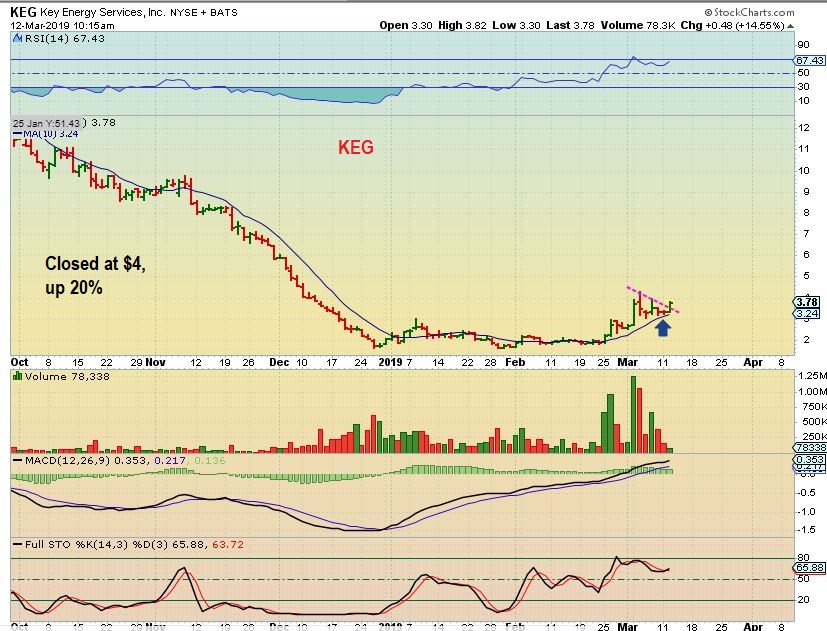Click the RSI(14) 67.43 legend label
The image size is (827, 631).
63,39
